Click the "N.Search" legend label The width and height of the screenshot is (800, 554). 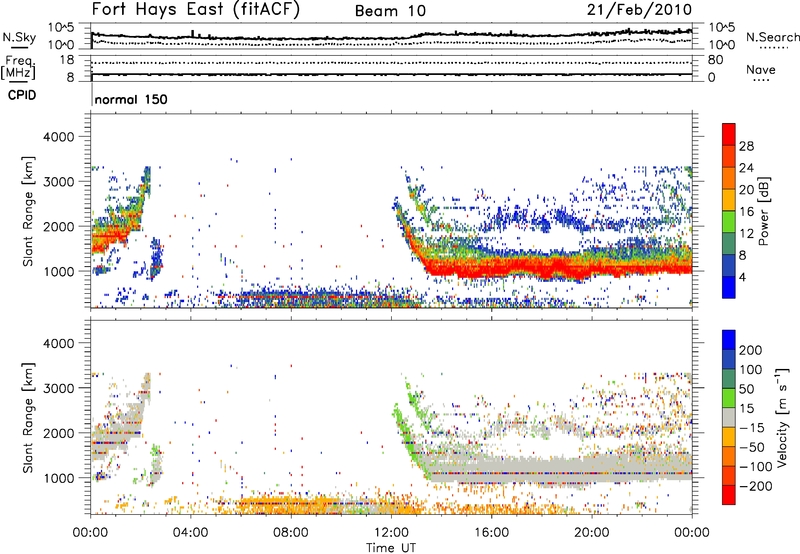click(772, 37)
